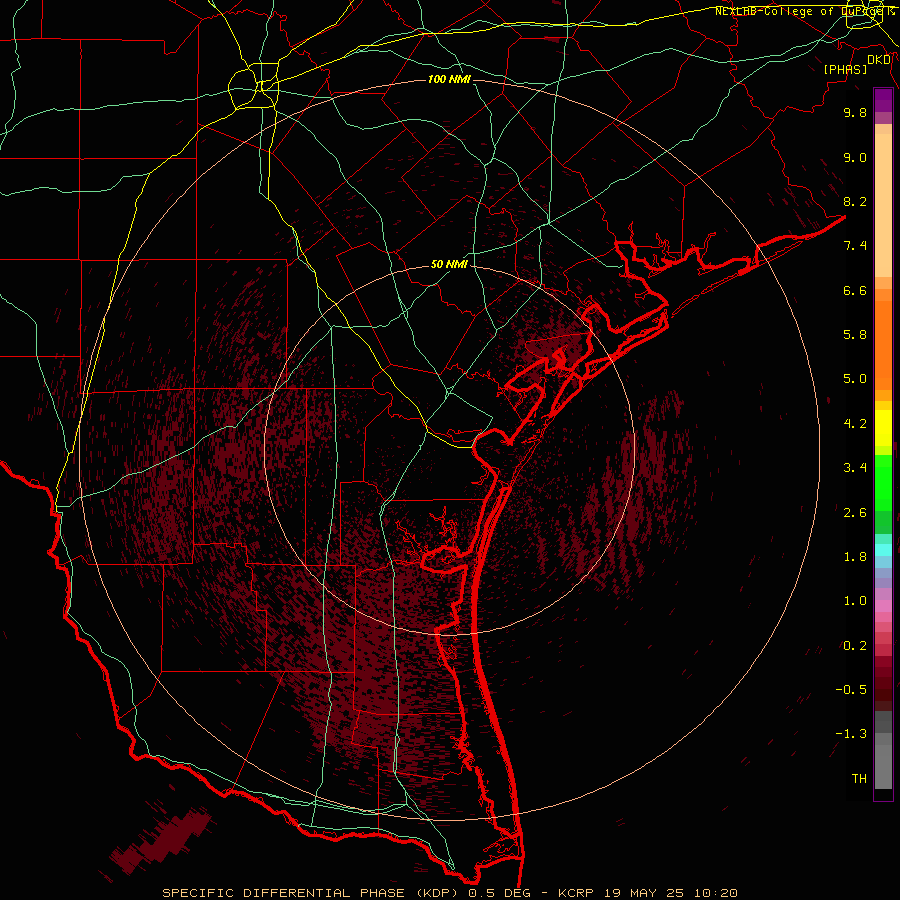Click the 5.8 scale value
This screenshot has width=900, height=900.
pos(855,335)
